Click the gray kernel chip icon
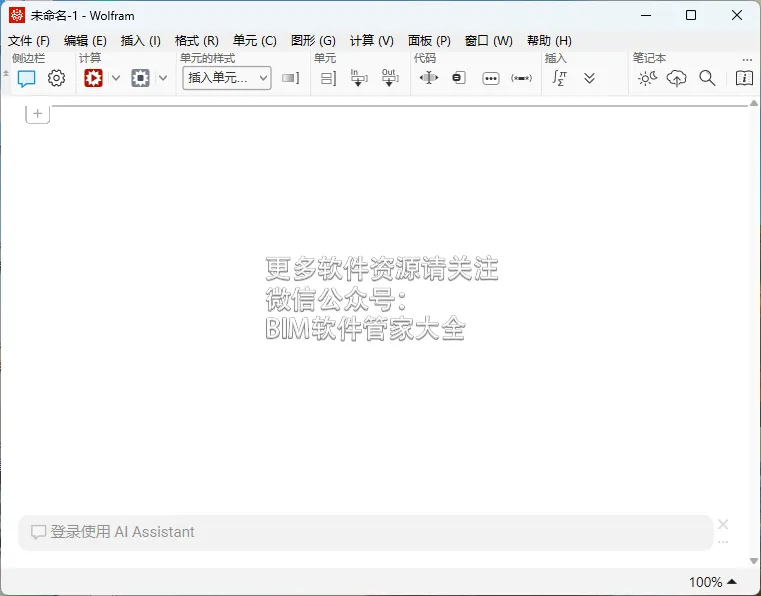761x596 pixels. (140, 78)
